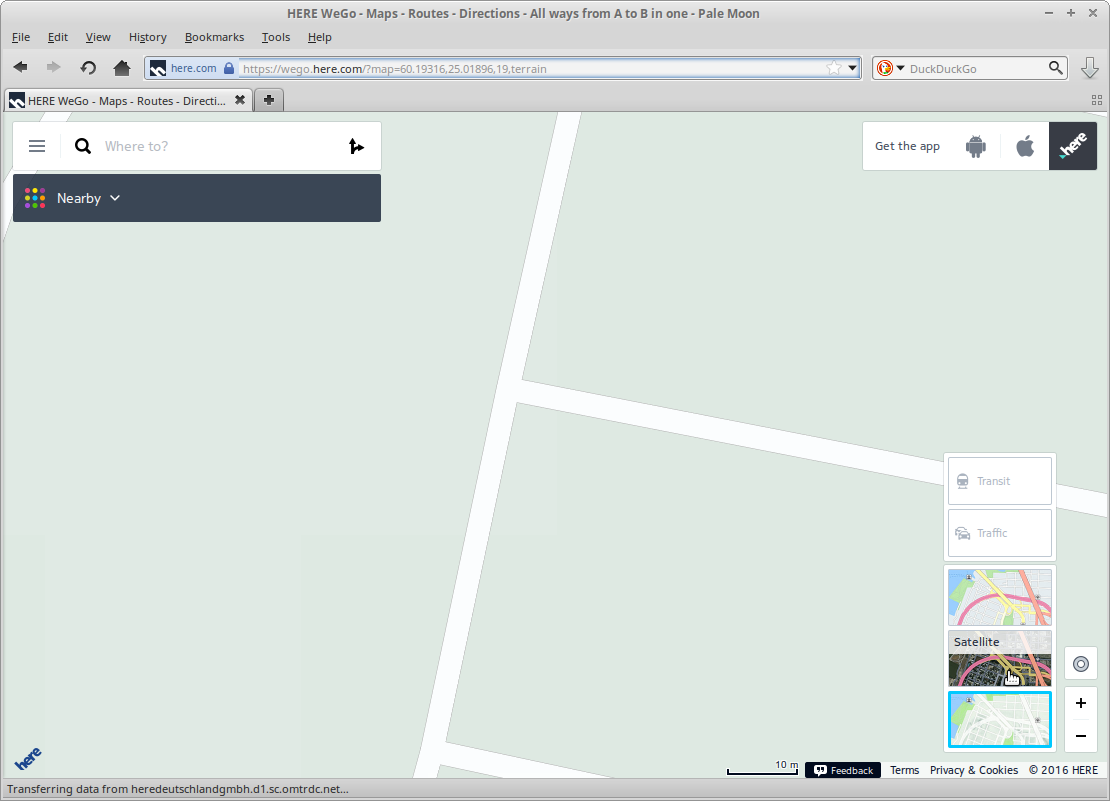Close the HERE WeGo tab

pos(240,100)
